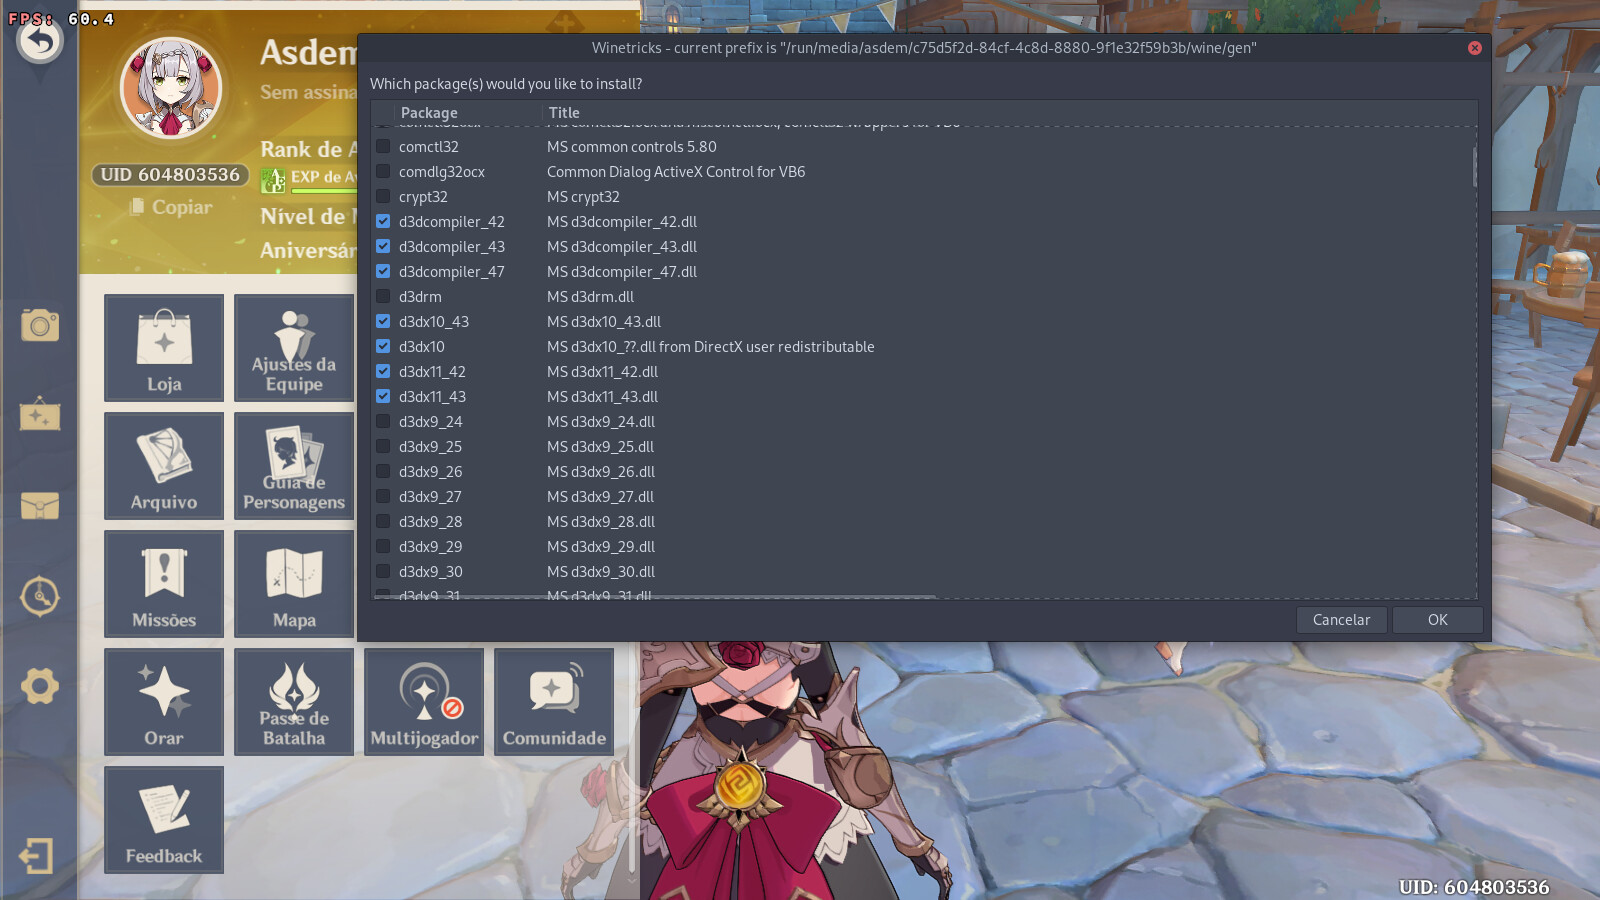Check the crypt32 package checkbox

(x=383, y=196)
